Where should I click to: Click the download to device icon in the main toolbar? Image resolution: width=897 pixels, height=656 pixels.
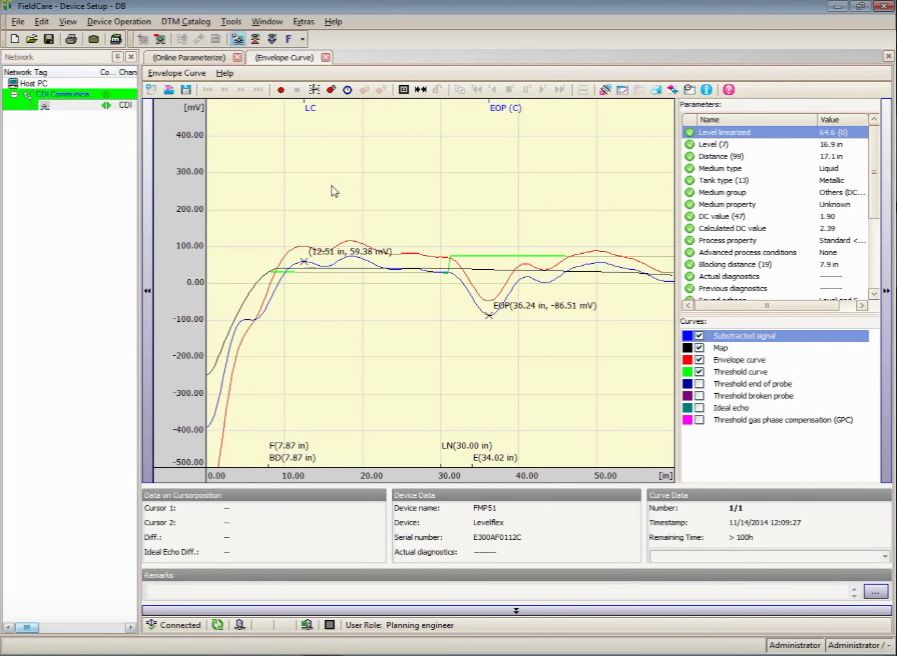pos(272,39)
